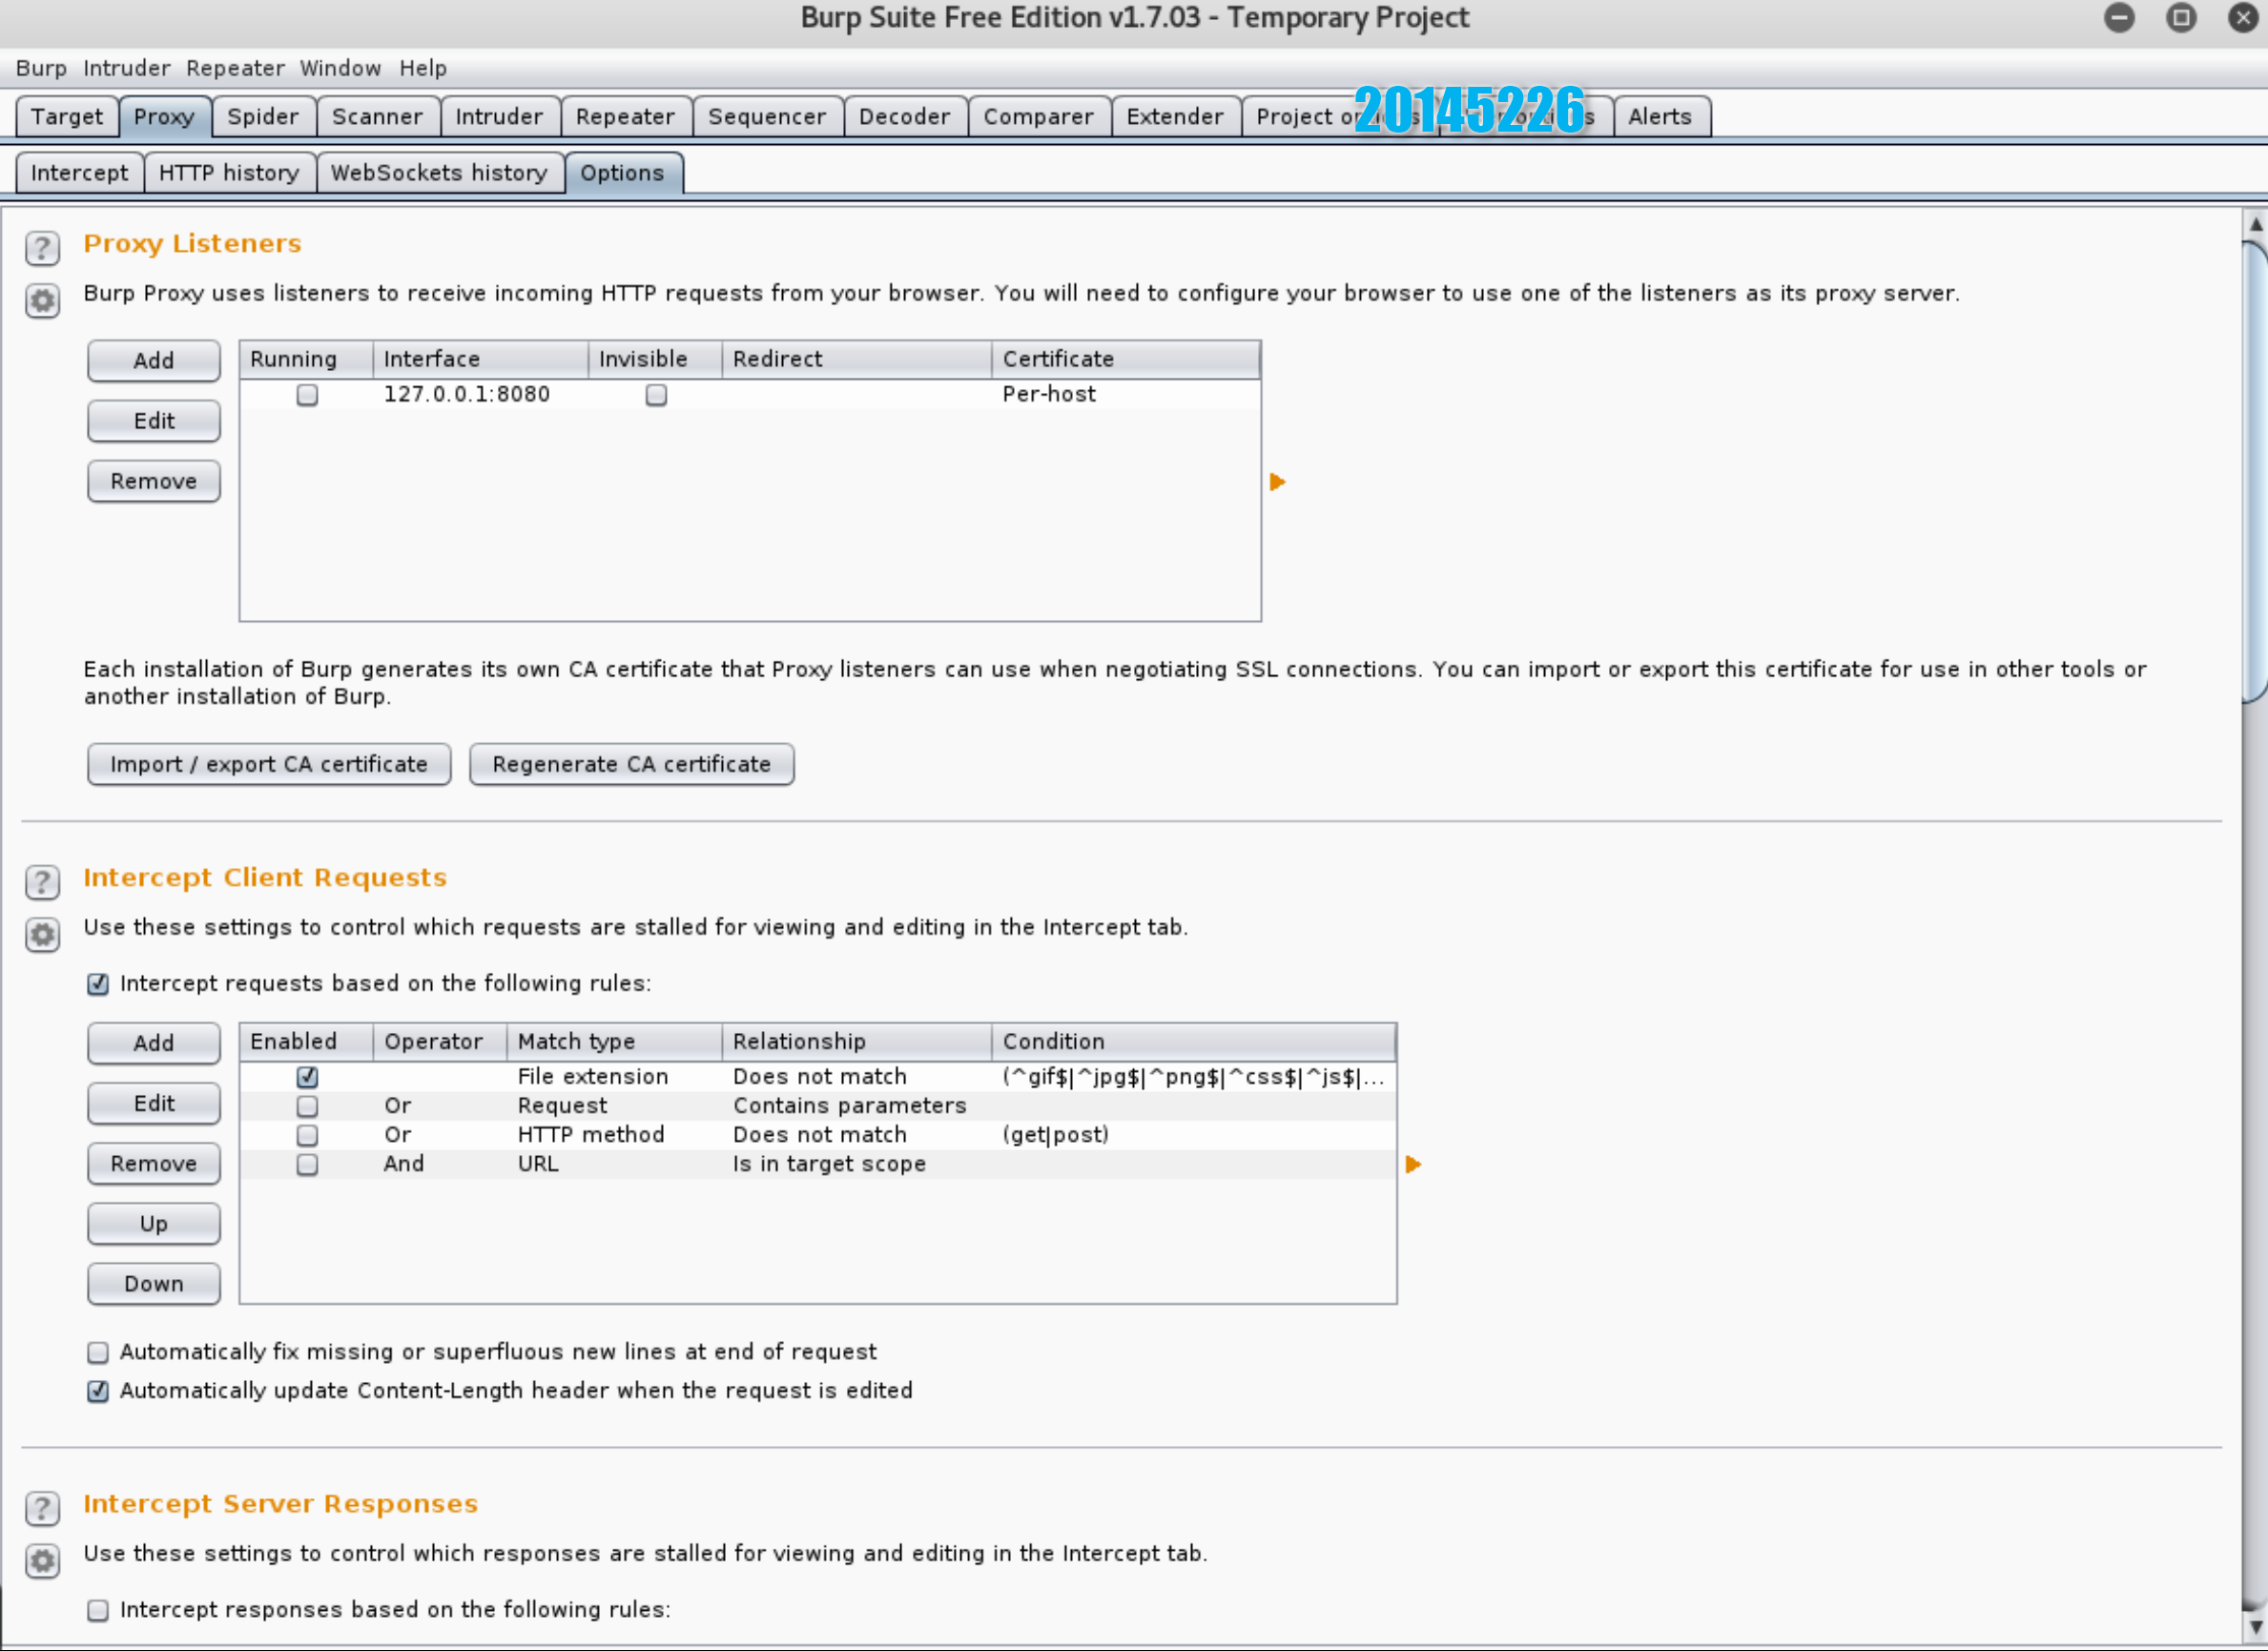The width and height of the screenshot is (2268, 1651).
Task: Add a new intercept request rule
Action: pyautogui.click(x=154, y=1043)
